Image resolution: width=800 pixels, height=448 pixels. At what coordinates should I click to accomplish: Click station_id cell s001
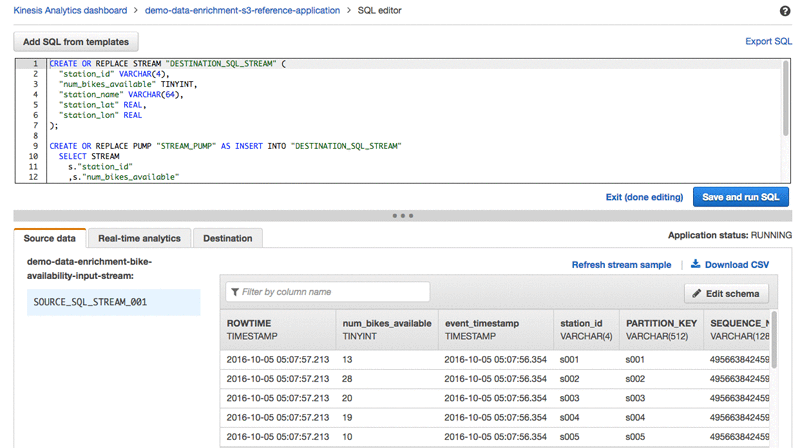tap(569, 360)
